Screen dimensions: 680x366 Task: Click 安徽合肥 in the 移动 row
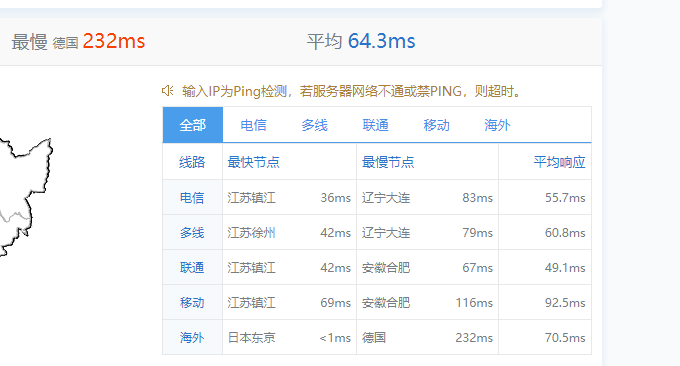point(386,303)
